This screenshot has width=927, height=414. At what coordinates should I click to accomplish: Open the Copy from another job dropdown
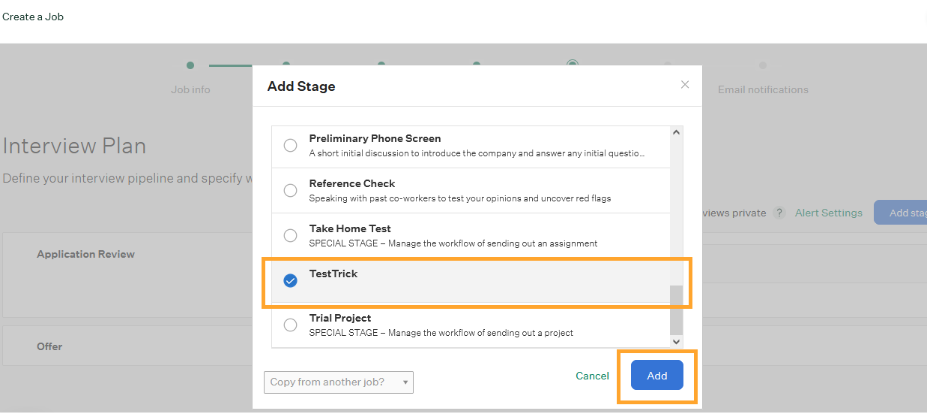(339, 382)
